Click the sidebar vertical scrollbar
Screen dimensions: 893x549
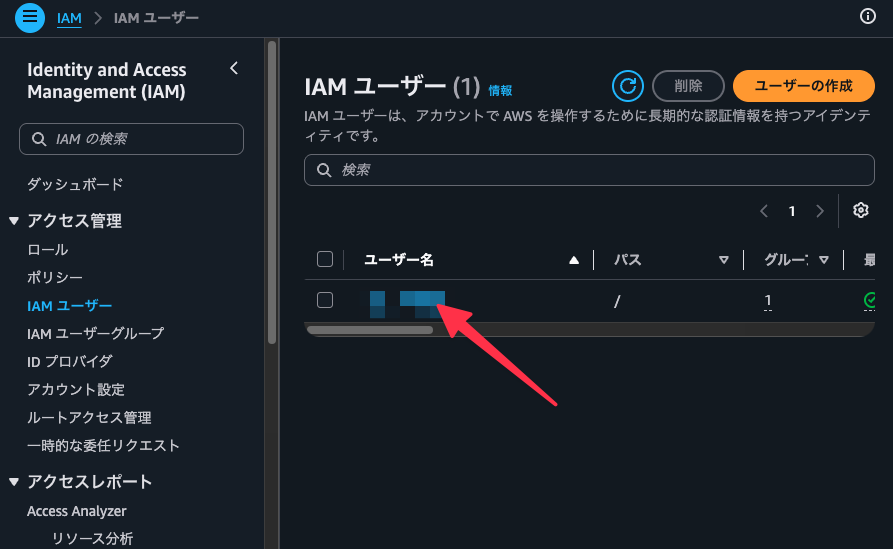(x=272, y=192)
